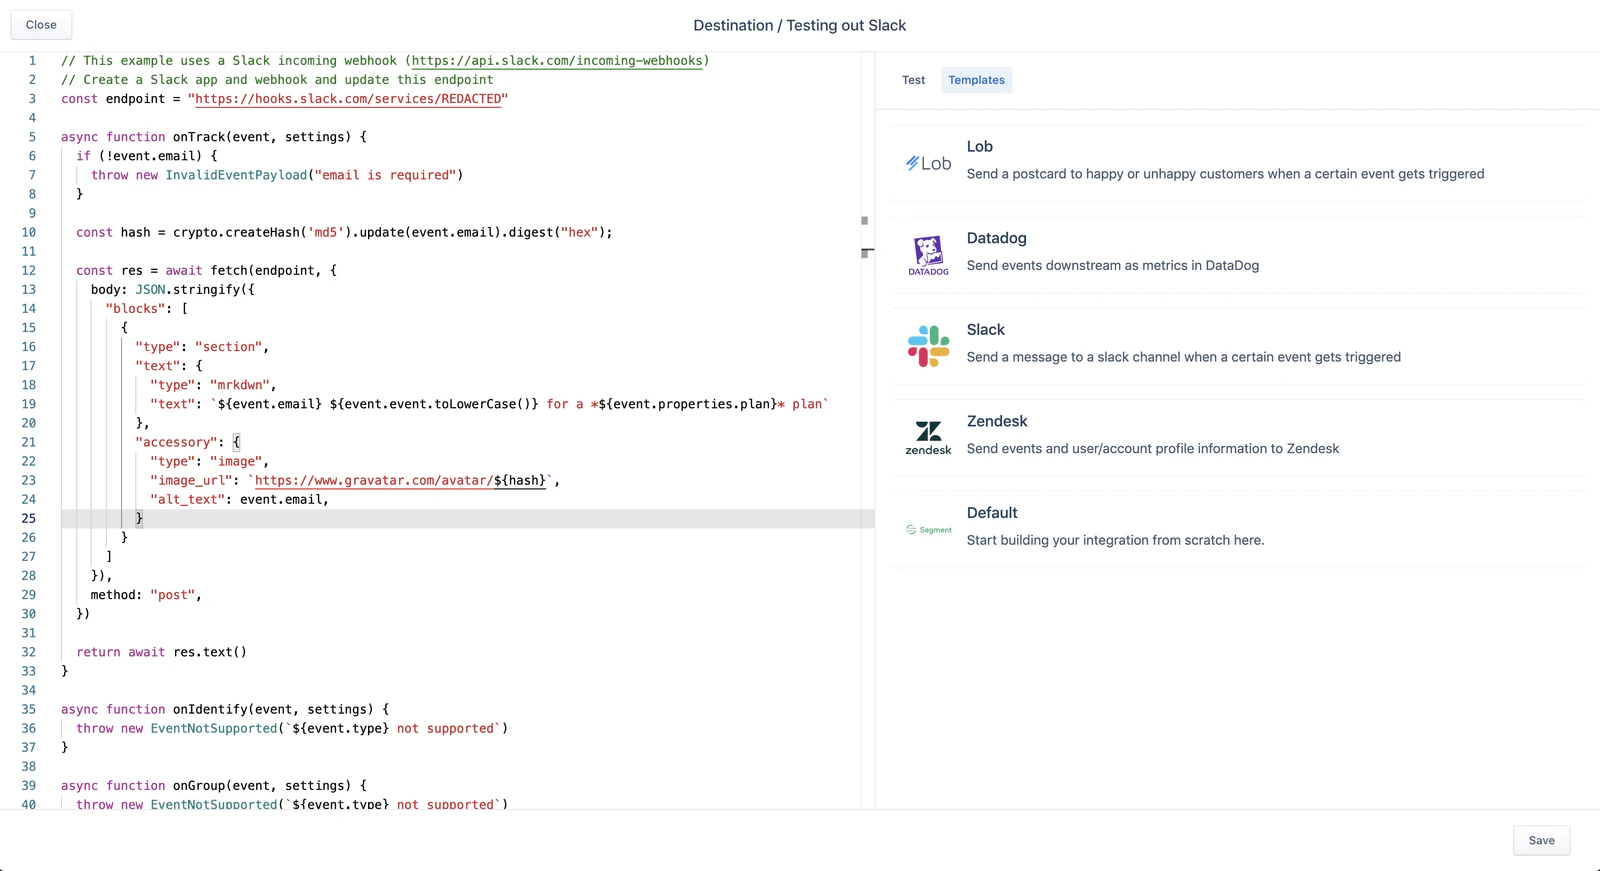Click 'const endpoint' on line 3

[113, 99]
